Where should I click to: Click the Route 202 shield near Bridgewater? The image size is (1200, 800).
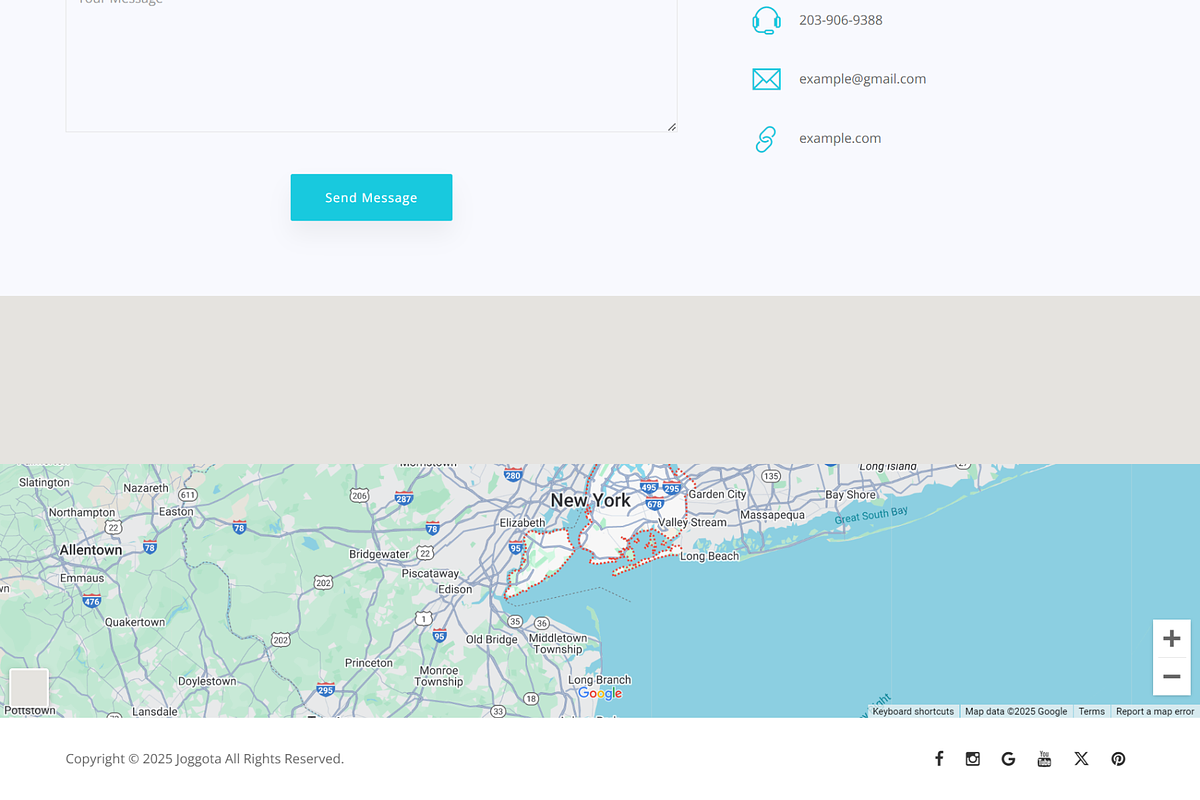point(323,582)
